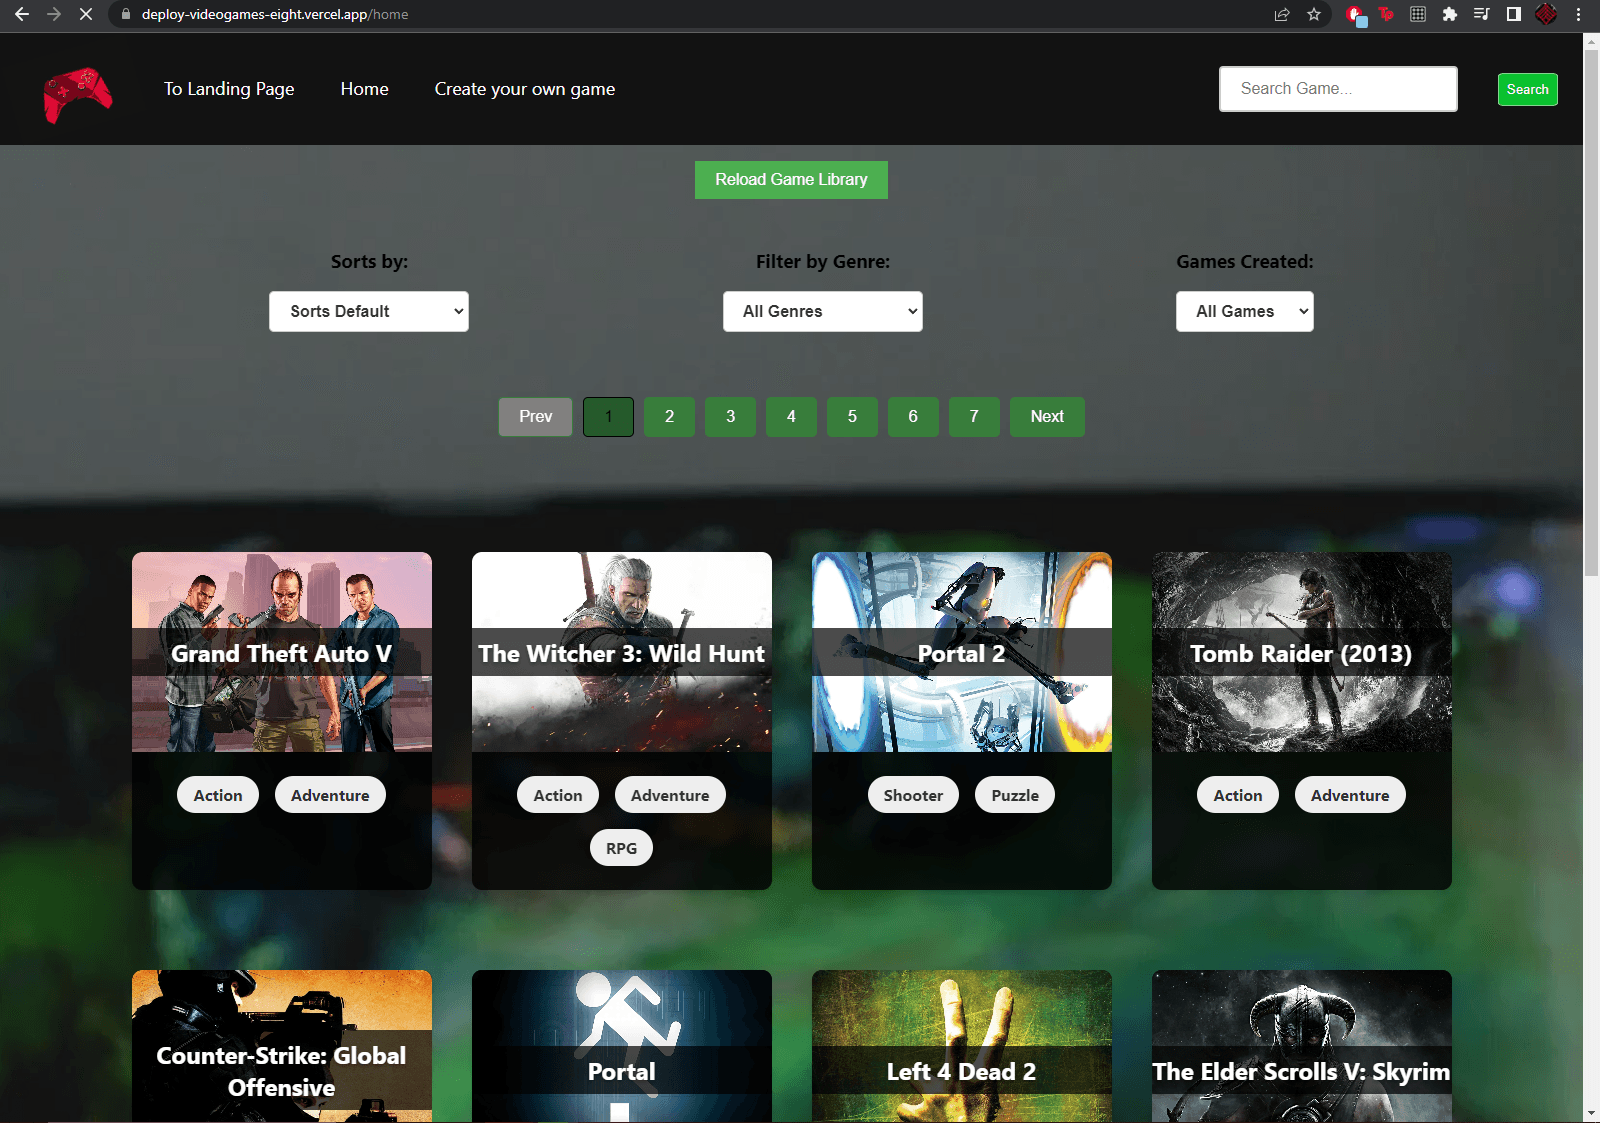Stop page loading with X button

pyautogui.click(x=86, y=14)
